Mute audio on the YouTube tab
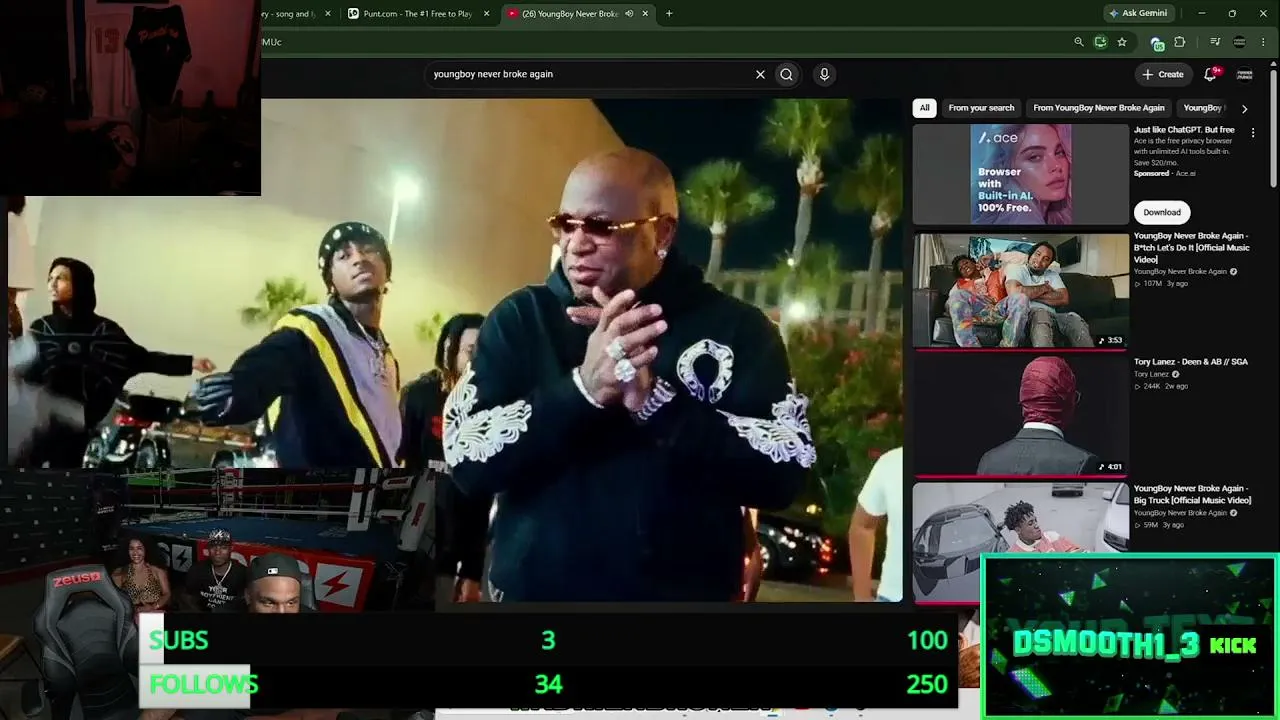This screenshot has height=720, width=1280. point(629,14)
